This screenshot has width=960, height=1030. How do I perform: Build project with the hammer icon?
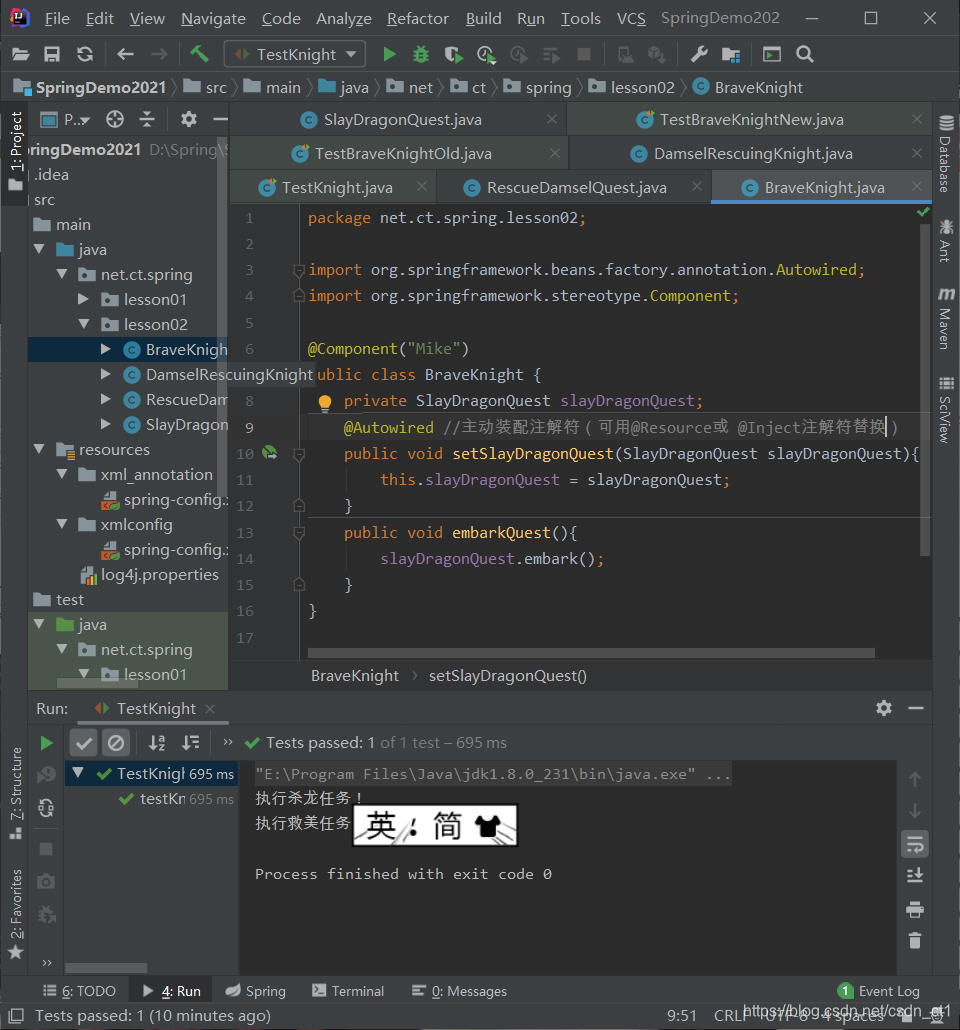coord(200,54)
